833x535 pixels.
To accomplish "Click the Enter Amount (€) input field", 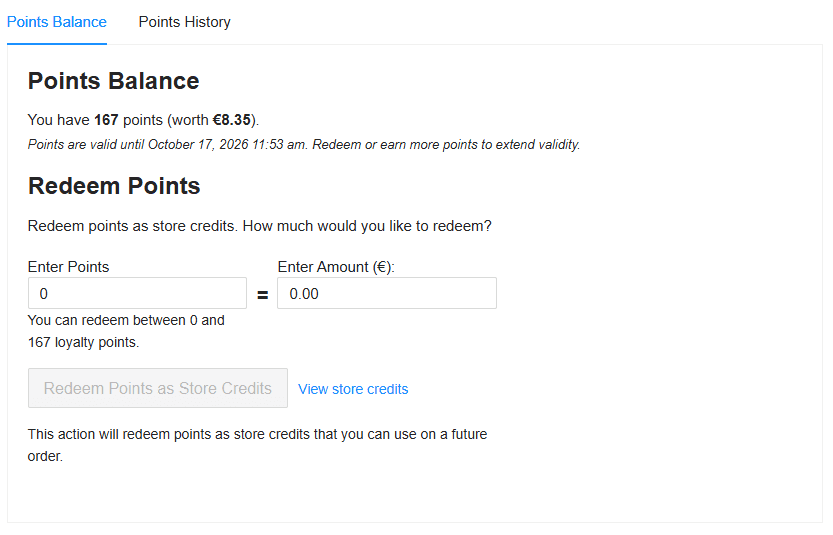I will (x=386, y=293).
